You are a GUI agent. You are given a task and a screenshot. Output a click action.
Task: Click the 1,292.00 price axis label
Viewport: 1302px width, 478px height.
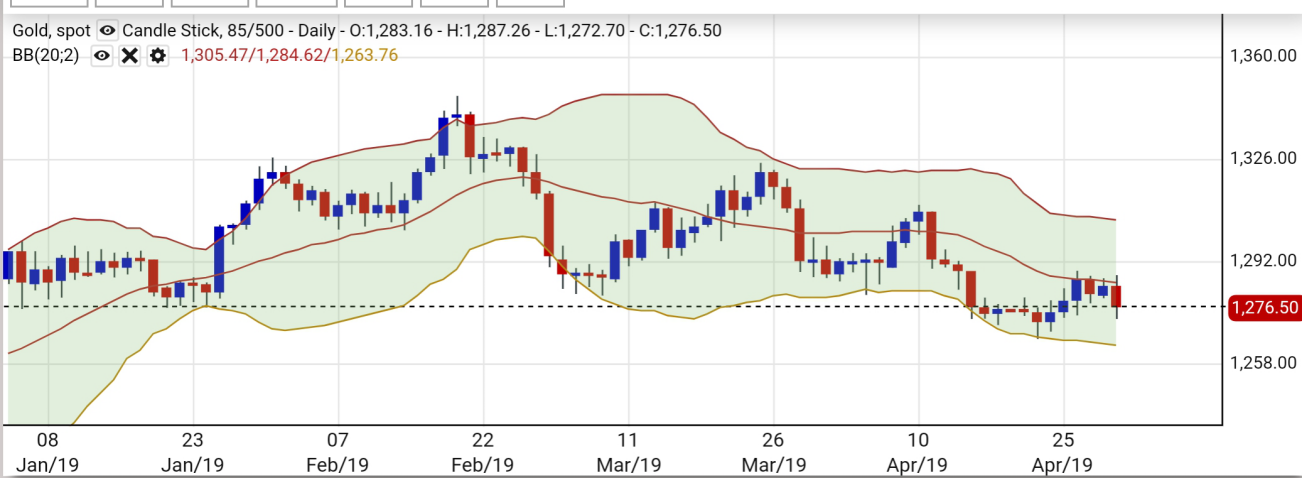tap(1262, 261)
